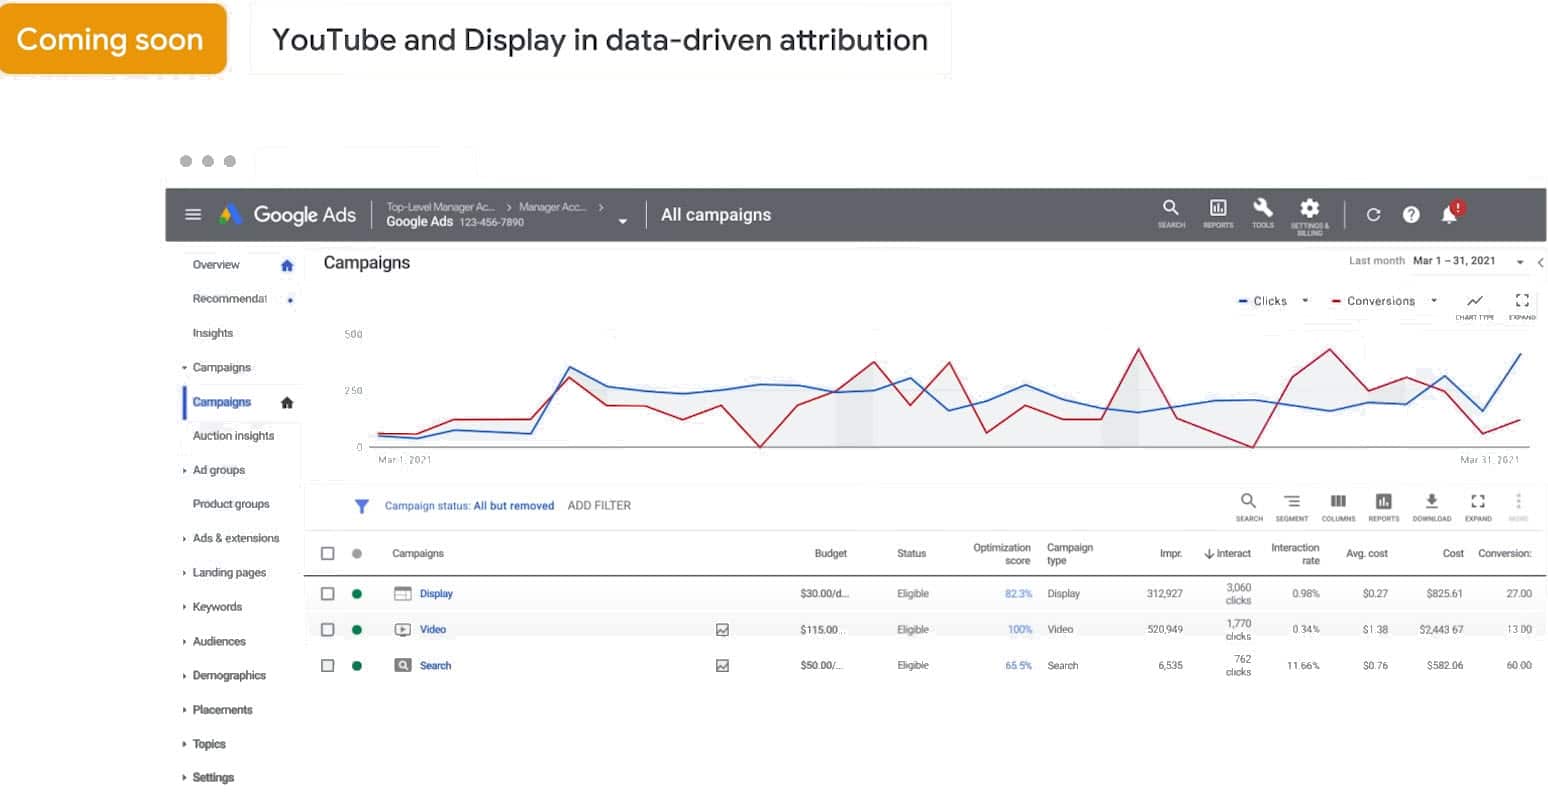Image resolution: width=1548 pixels, height=807 pixels.
Task: Open the Clicks metric dropdown
Action: [x=1305, y=301]
